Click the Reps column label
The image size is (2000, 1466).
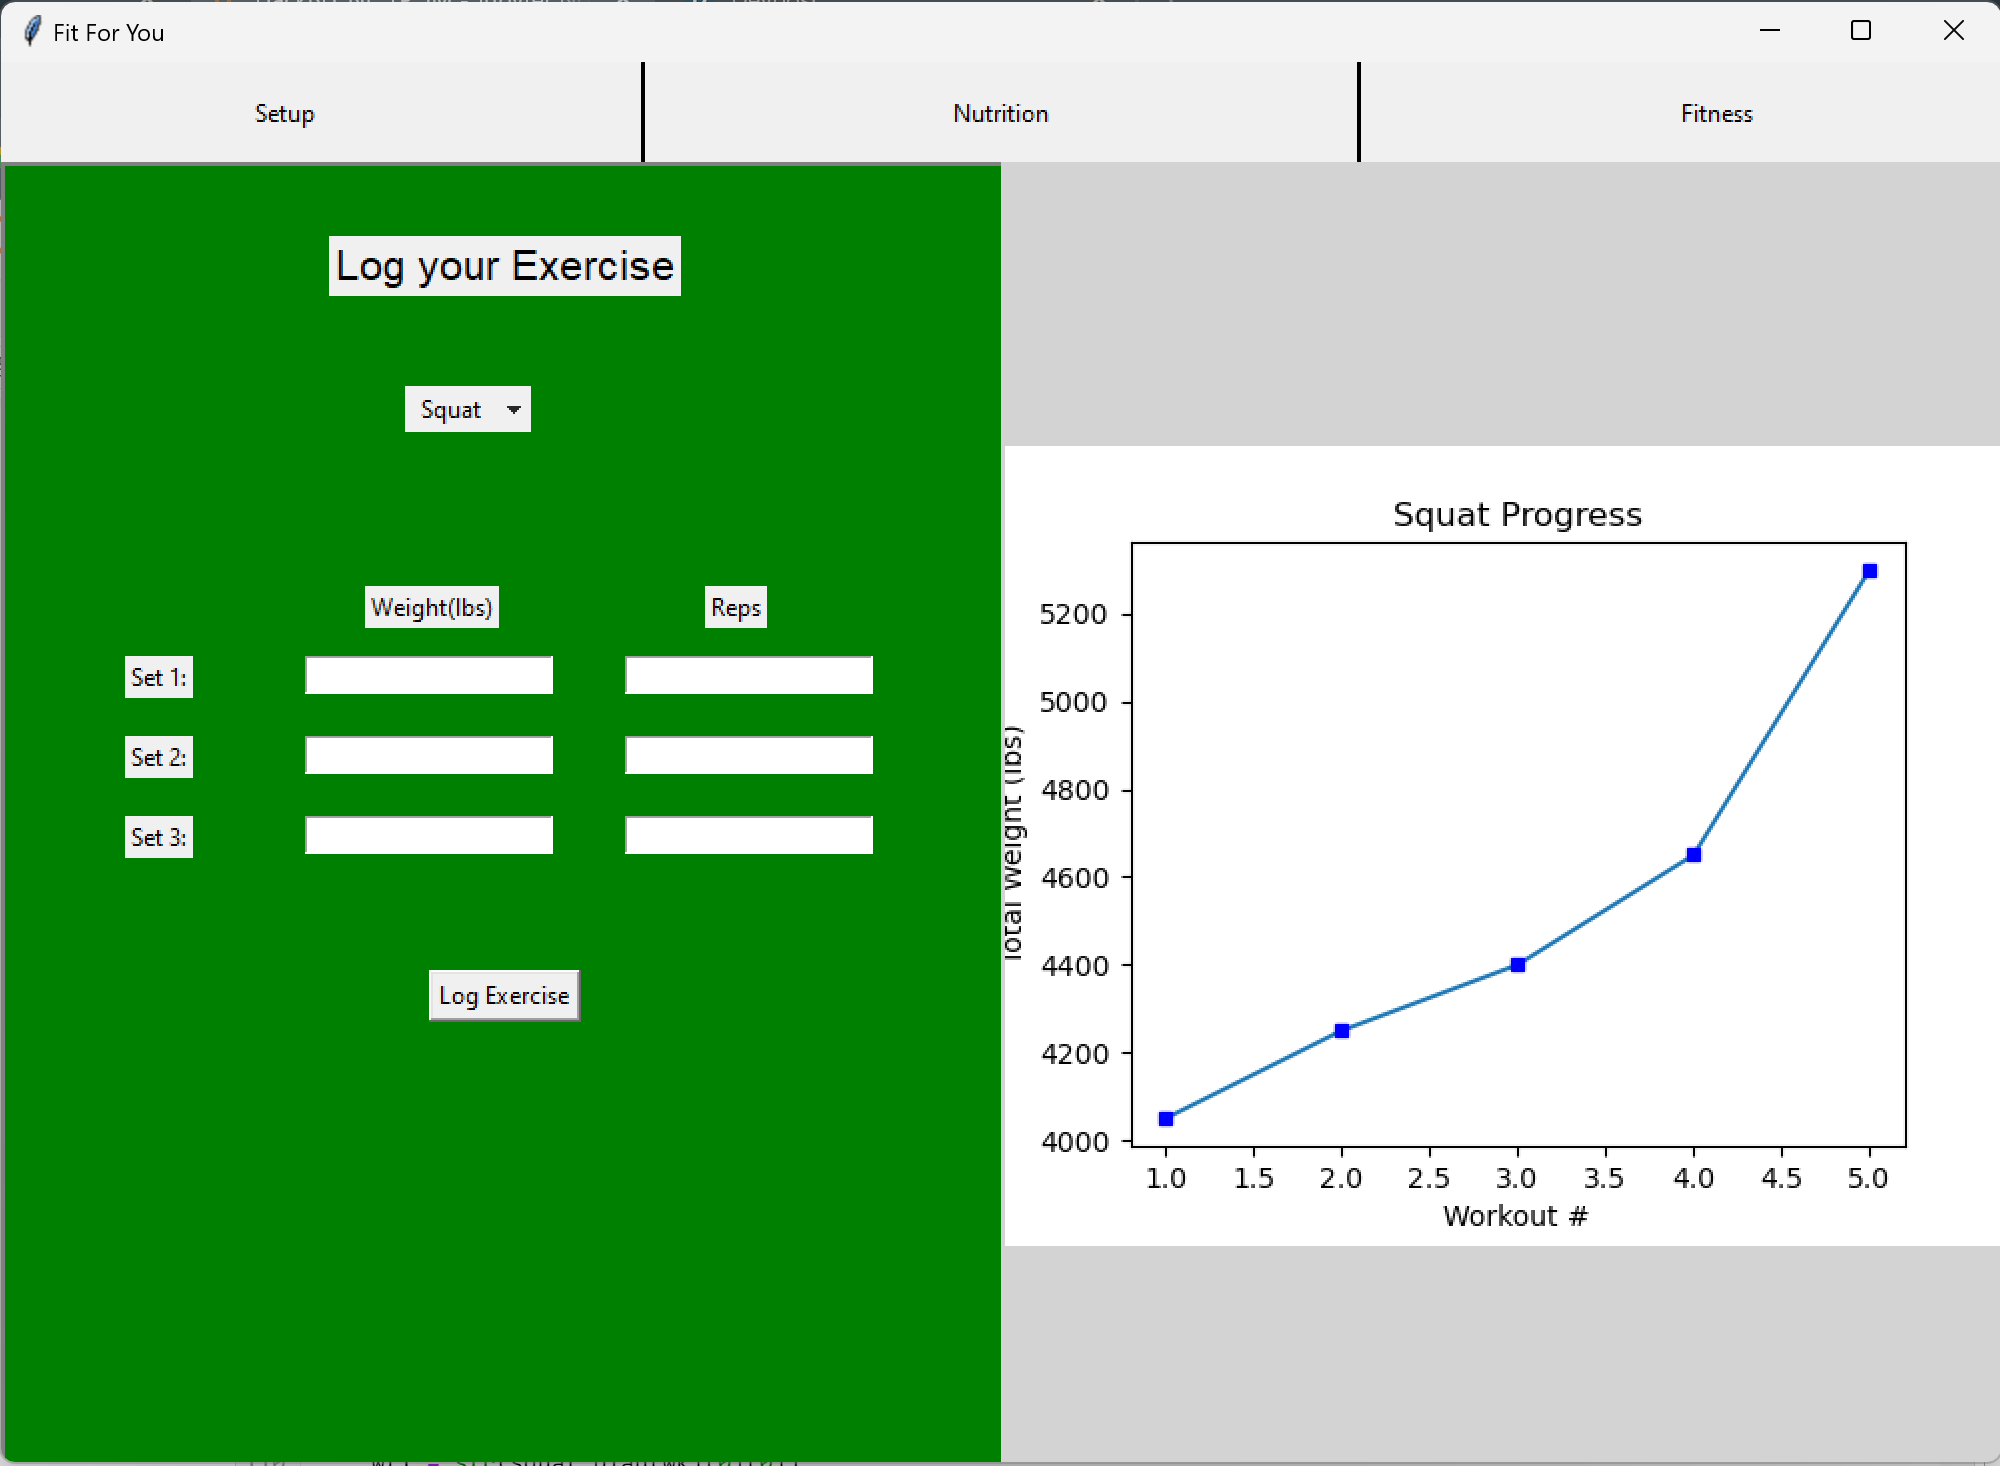(736, 608)
